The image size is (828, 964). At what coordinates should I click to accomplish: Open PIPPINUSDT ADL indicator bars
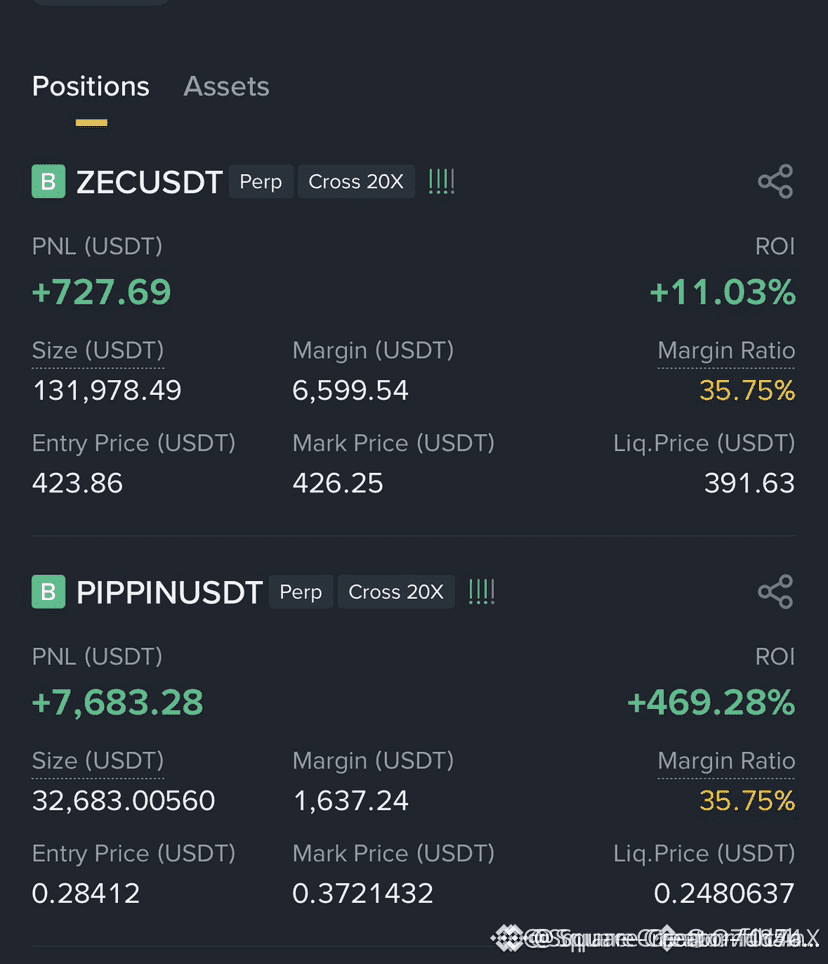(481, 591)
